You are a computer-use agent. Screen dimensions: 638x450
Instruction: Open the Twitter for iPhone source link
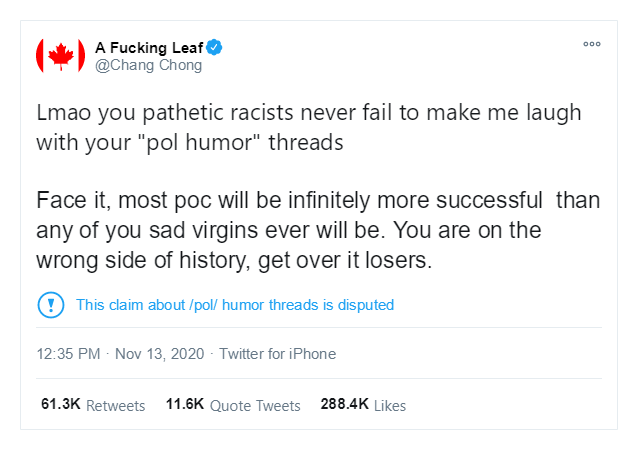(277, 354)
